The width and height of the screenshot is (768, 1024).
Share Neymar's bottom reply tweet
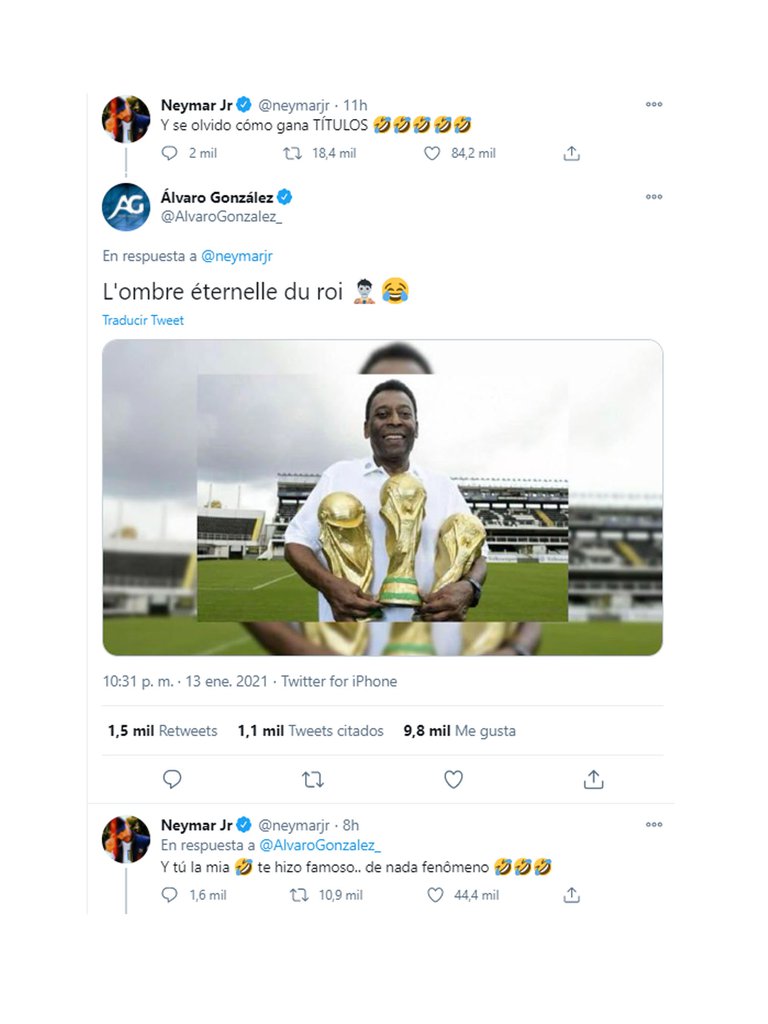(x=571, y=895)
